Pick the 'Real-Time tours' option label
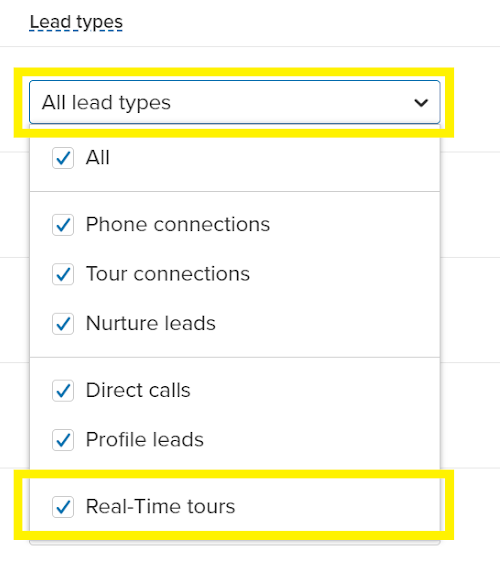This screenshot has width=500, height=569. (x=160, y=506)
